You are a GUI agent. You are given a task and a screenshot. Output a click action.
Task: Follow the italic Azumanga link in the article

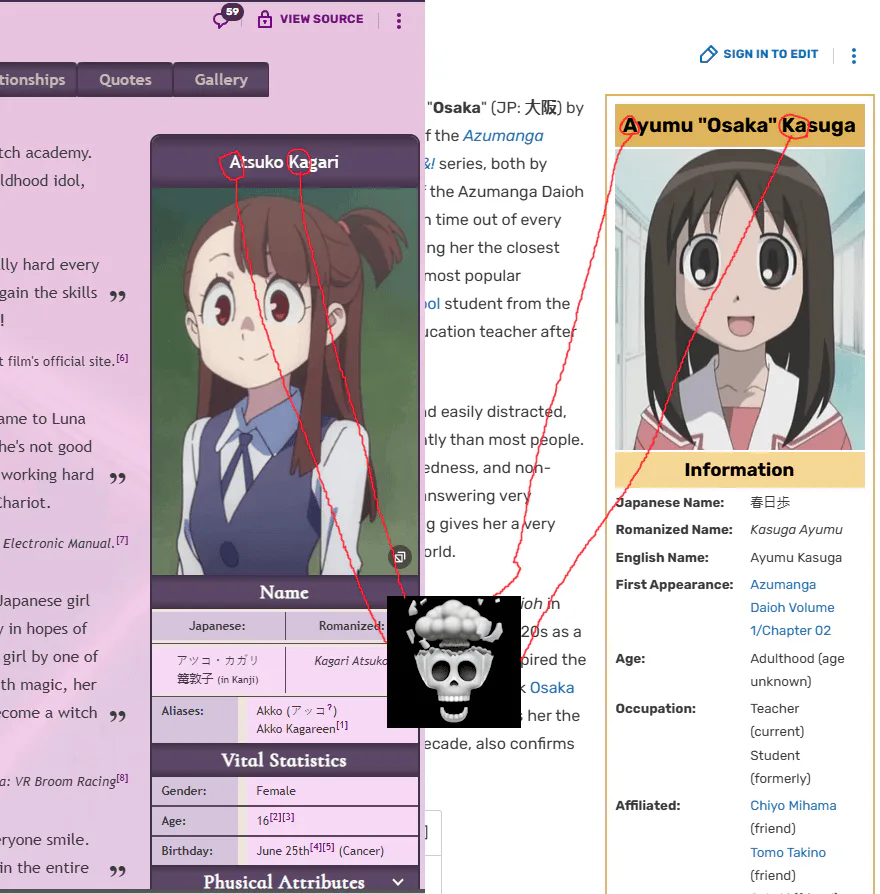tap(503, 136)
